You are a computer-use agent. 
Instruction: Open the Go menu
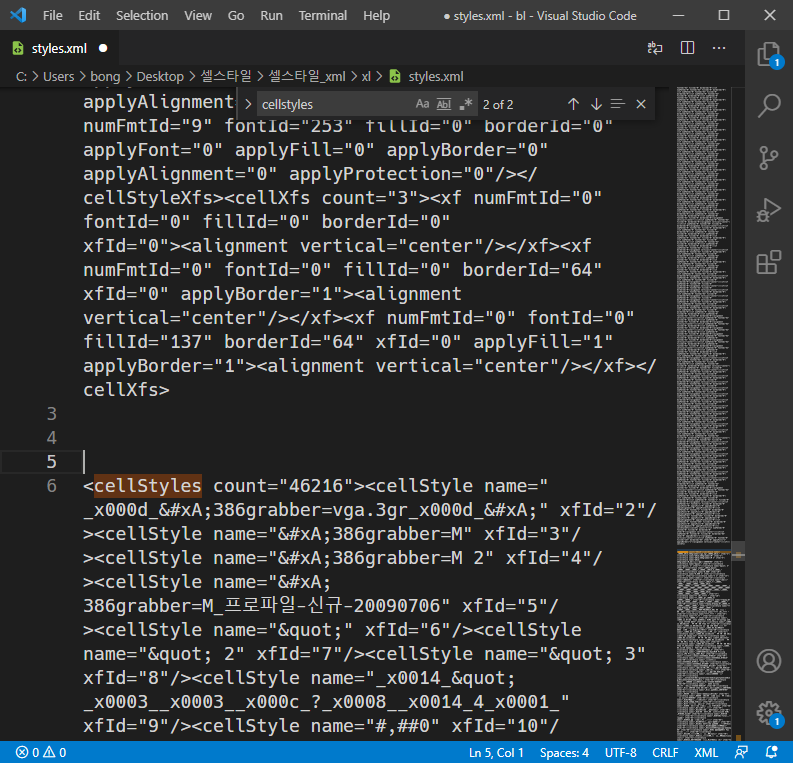[x=236, y=16]
